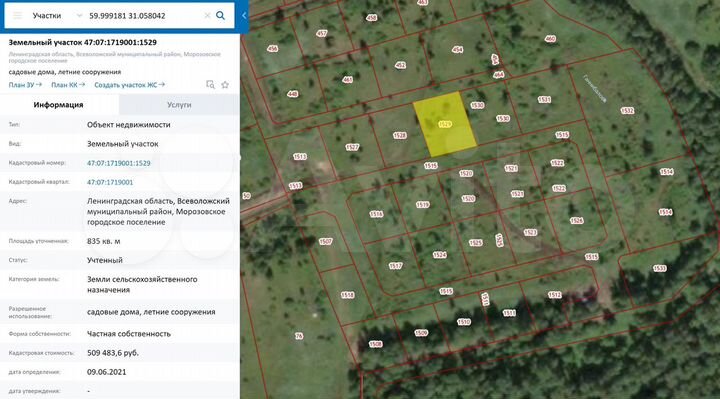Click the area value 835 кв. м
This screenshot has height=399, width=720.
click(x=104, y=241)
